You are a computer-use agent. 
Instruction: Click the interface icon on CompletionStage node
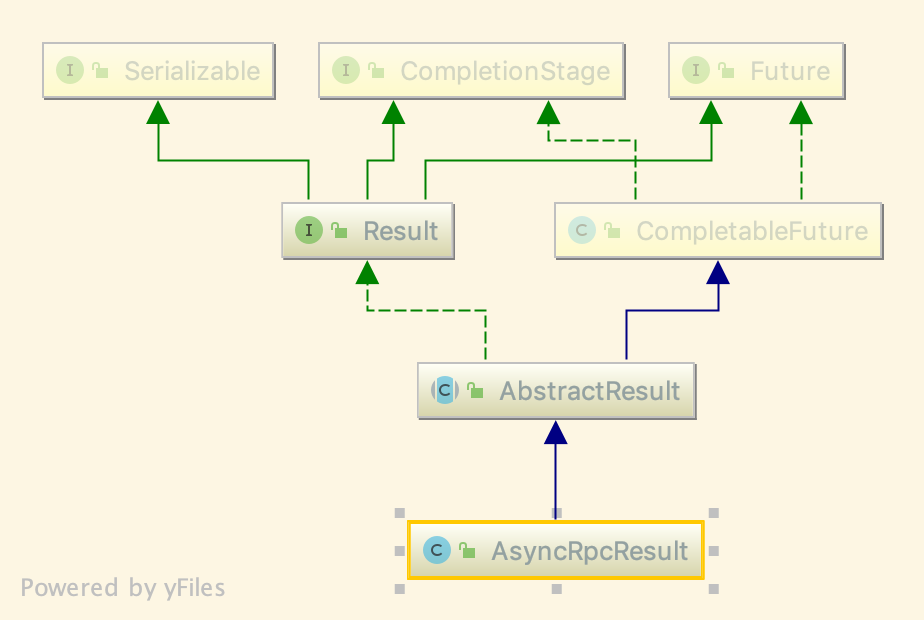[x=346, y=70]
